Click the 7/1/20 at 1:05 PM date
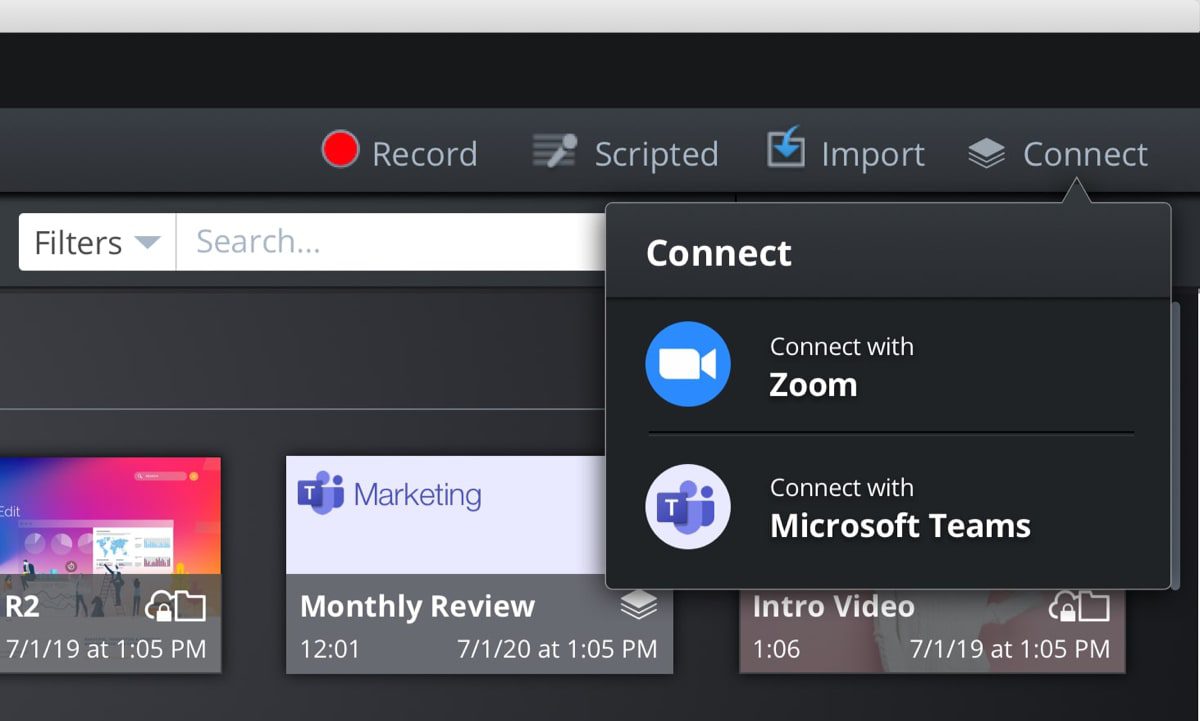The width and height of the screenshot is (1200, 721). [x=557, y=649]
